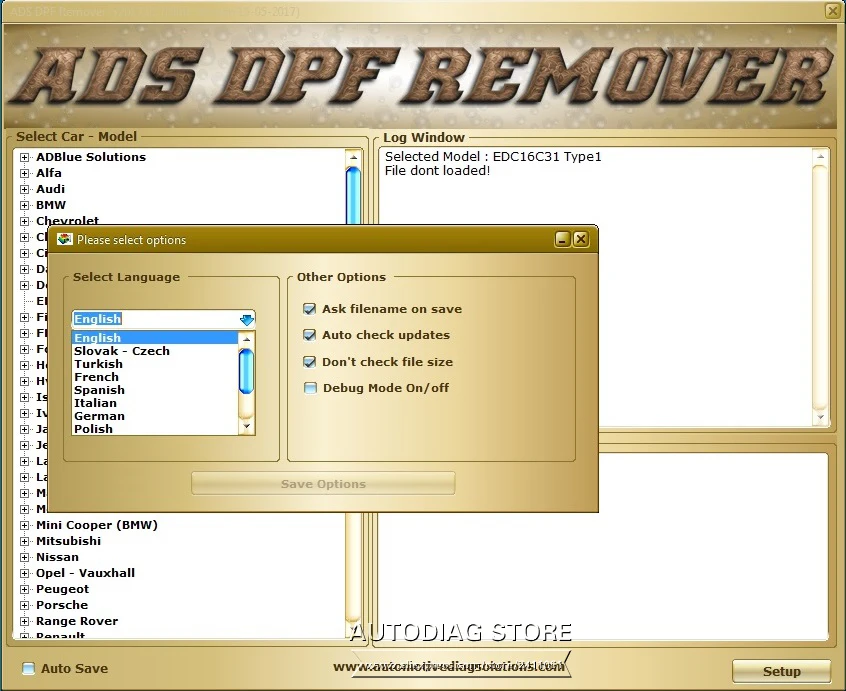Screen dimensions: 846x691
Task: Close the ADS DPF Remover window
Action: (x=833, y=11)
